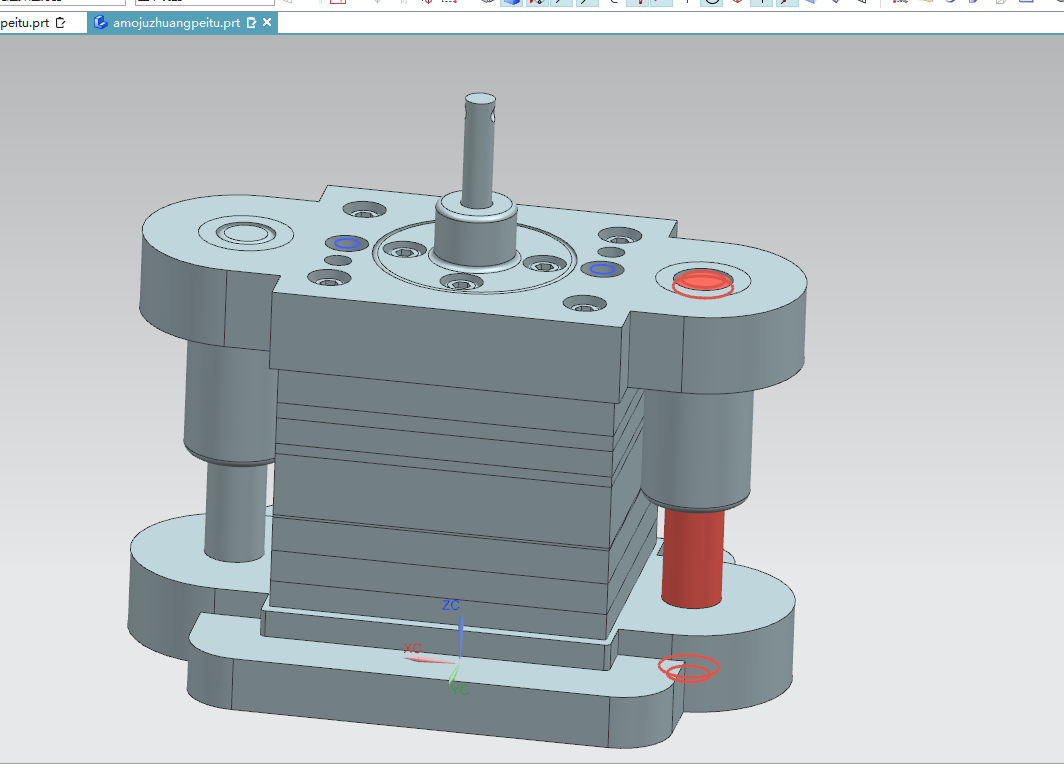Switch to the amojuzhuangpeitu.prt tab
1064x768 pixels.
coord(175,22)
